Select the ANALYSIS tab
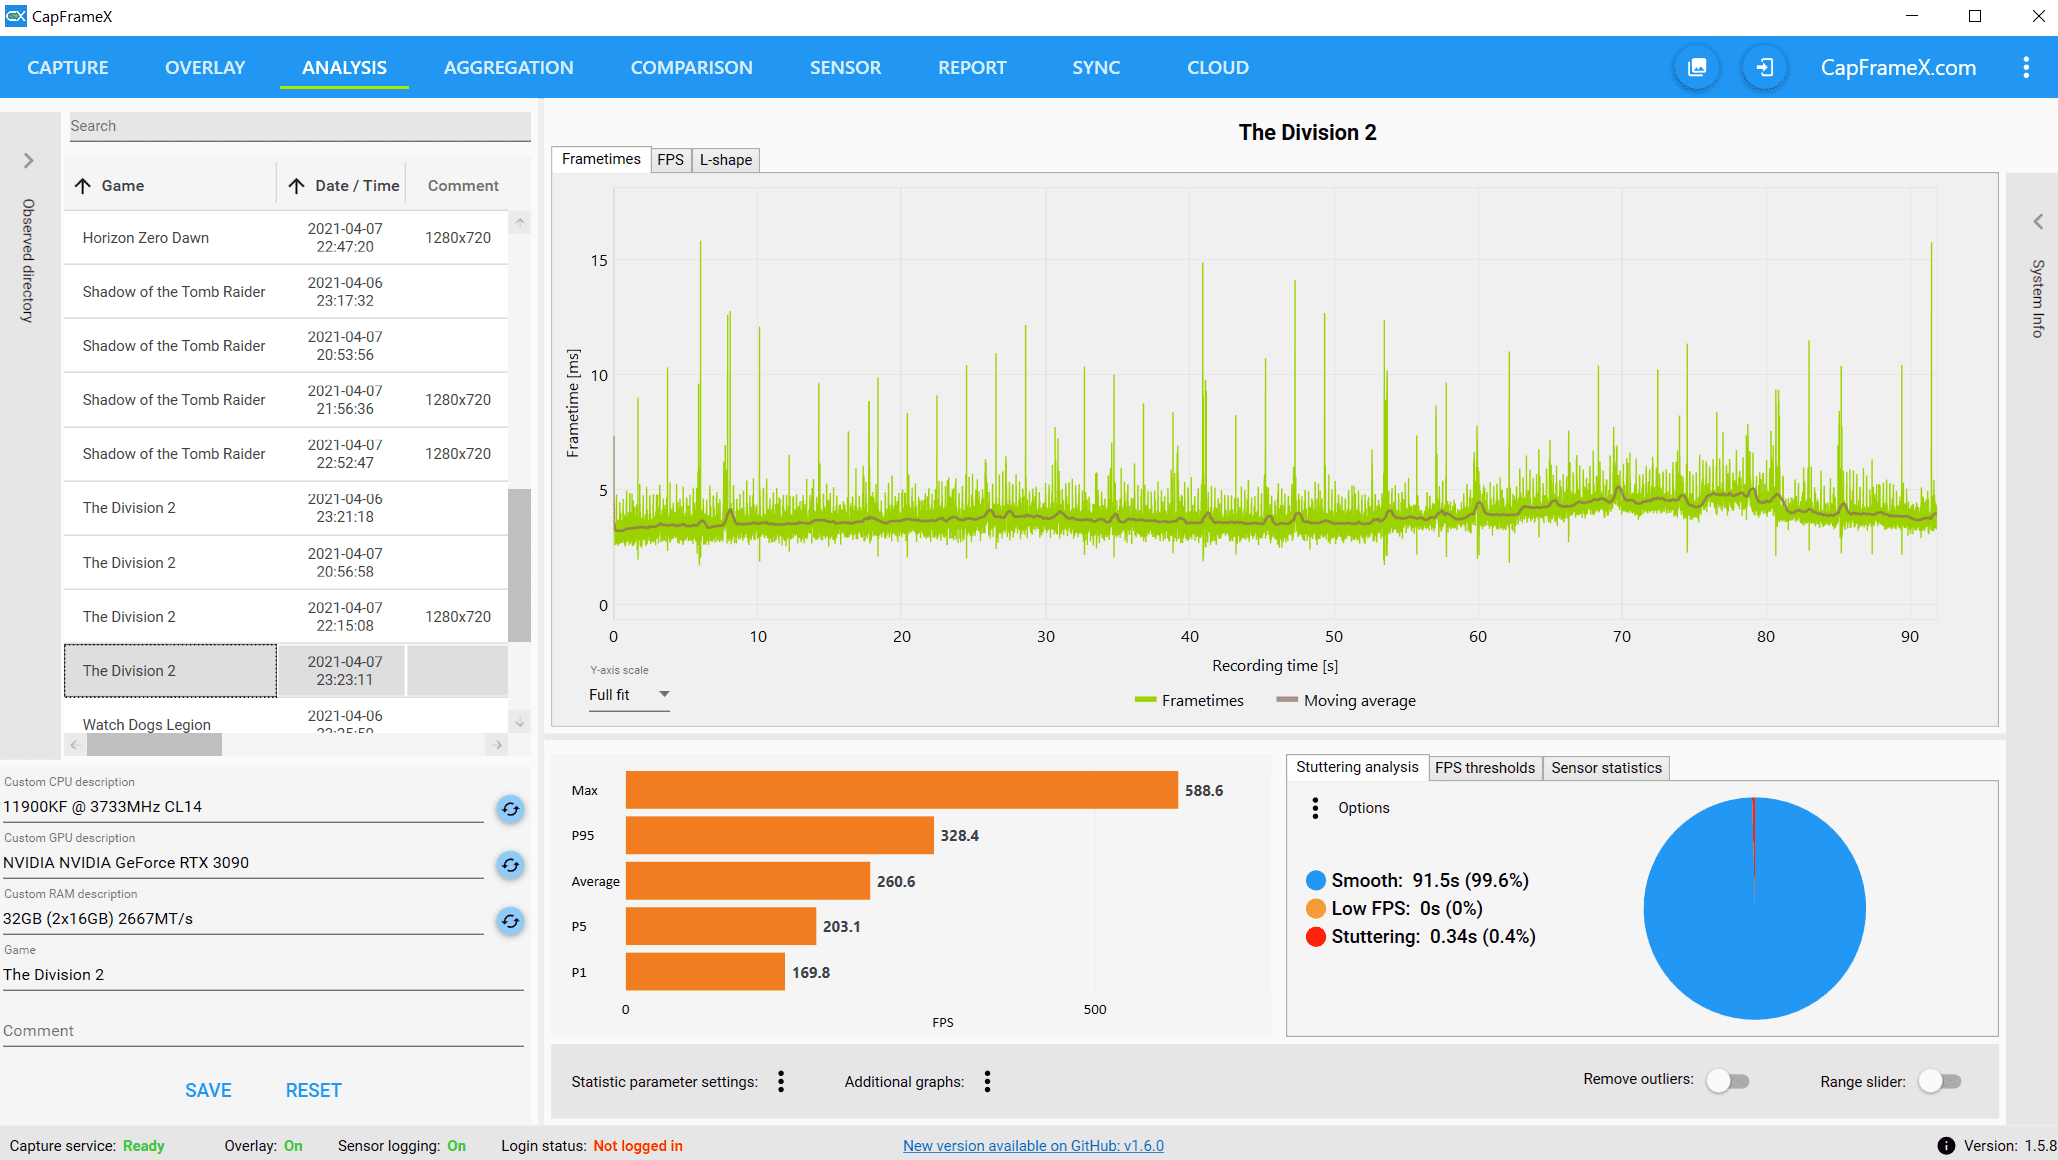The image size is (2058, 1160). tap(344, 68)
